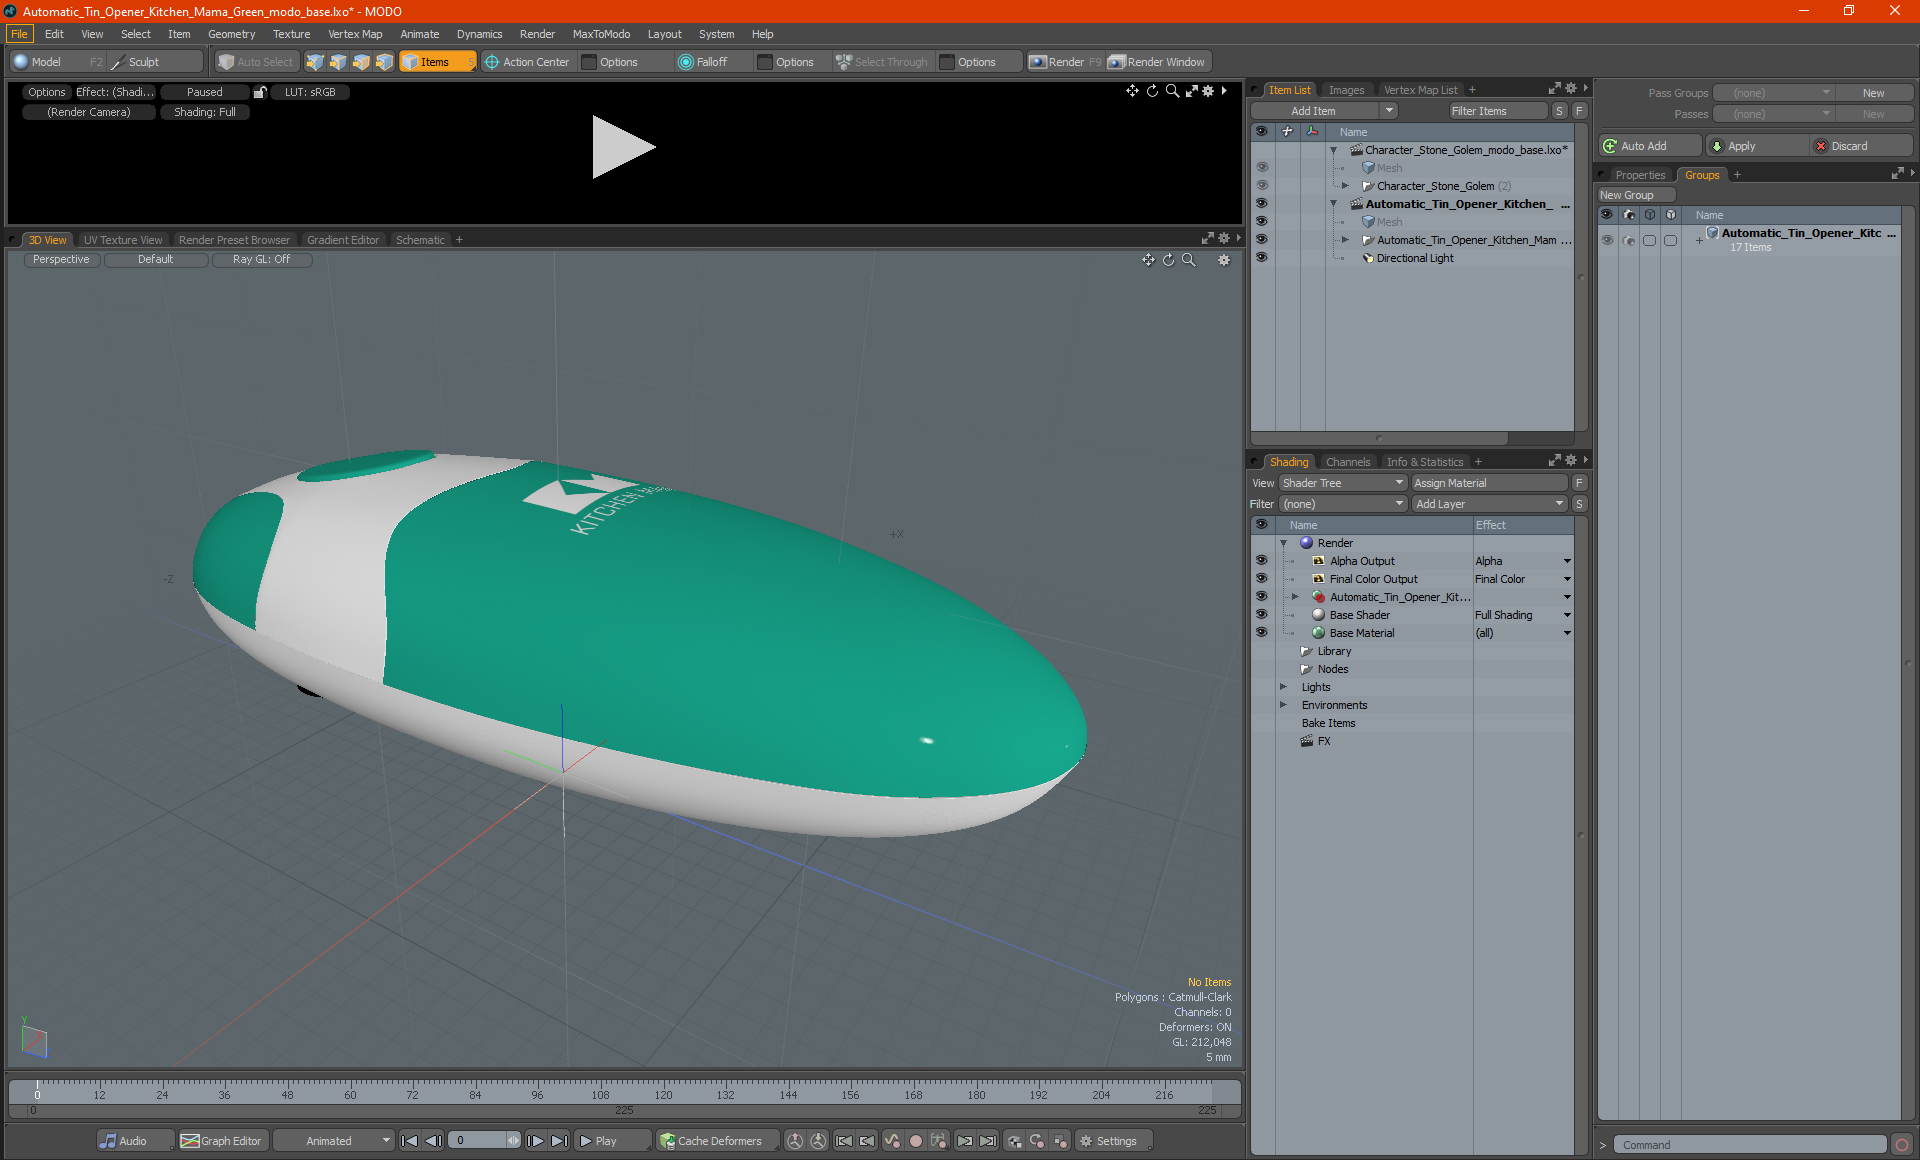Select Edges selection mode icon

(x=338, y=62)
